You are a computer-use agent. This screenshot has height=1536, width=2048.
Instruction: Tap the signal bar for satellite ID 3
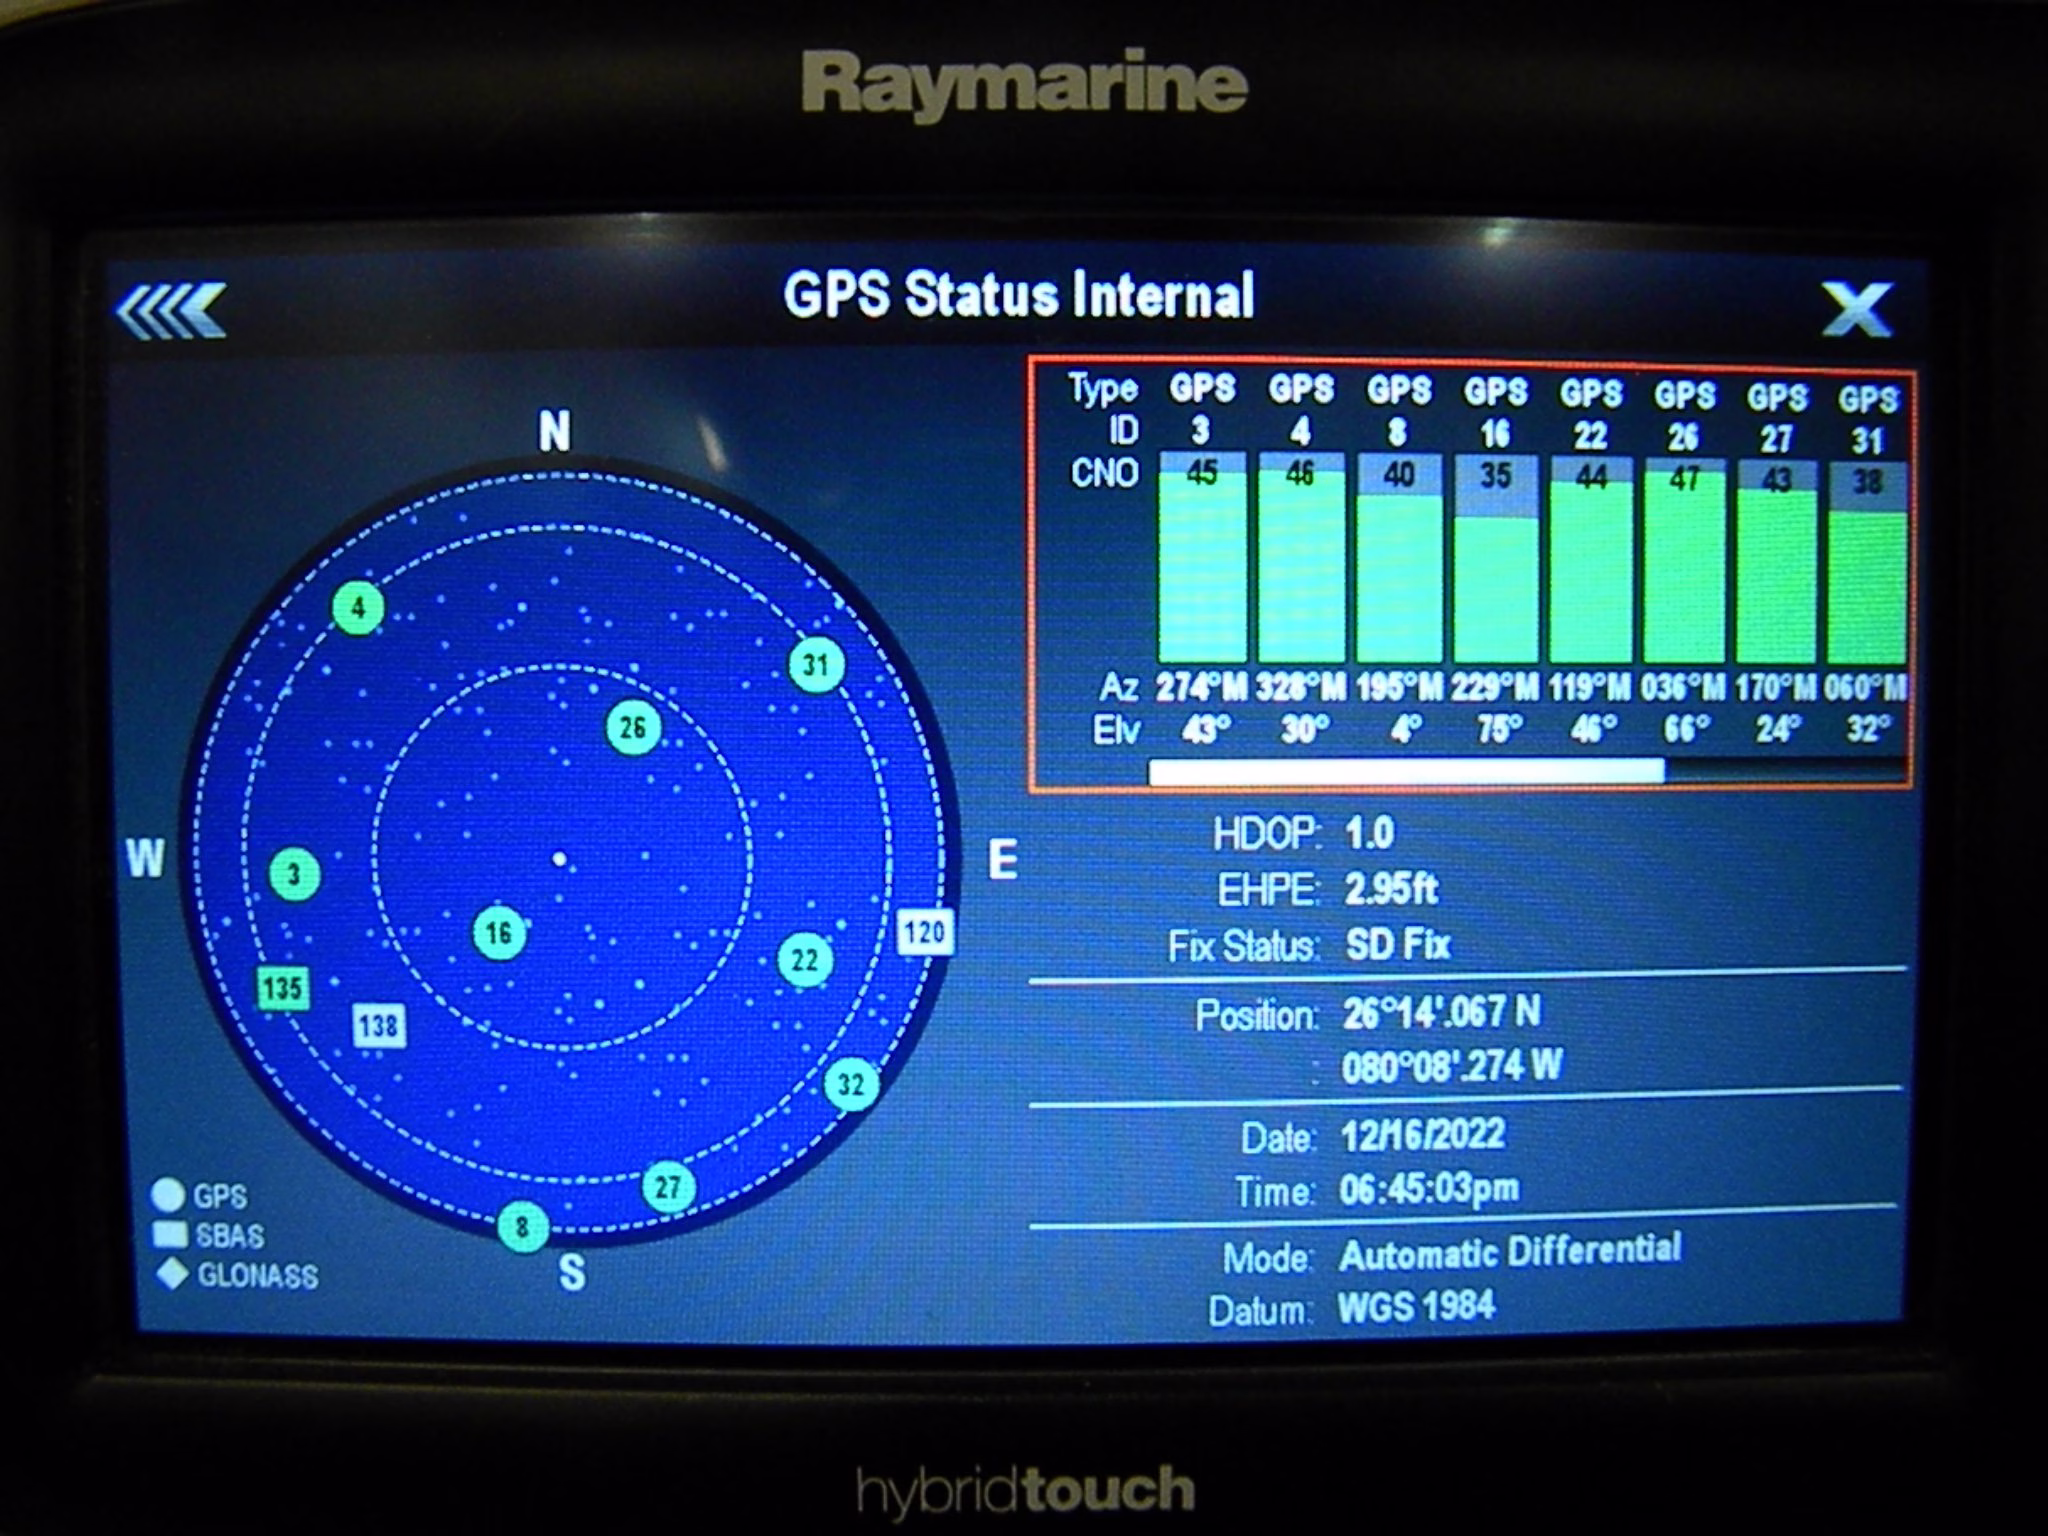point(1202,557)
